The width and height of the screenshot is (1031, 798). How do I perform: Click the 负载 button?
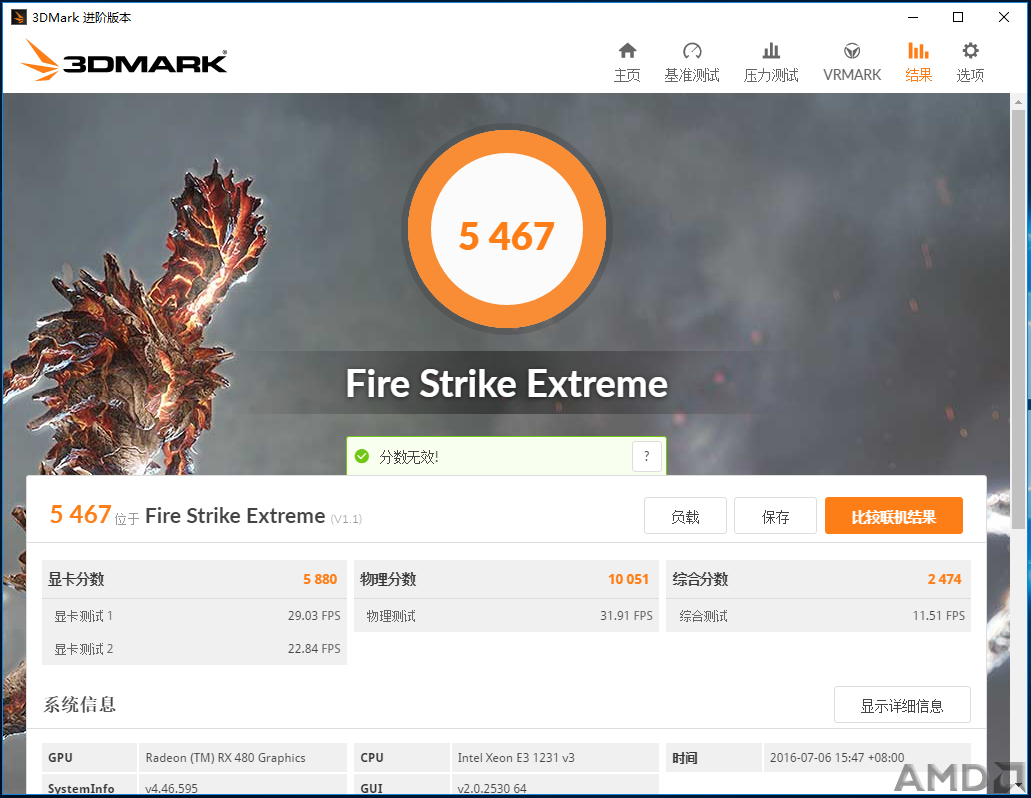[685, 516]
